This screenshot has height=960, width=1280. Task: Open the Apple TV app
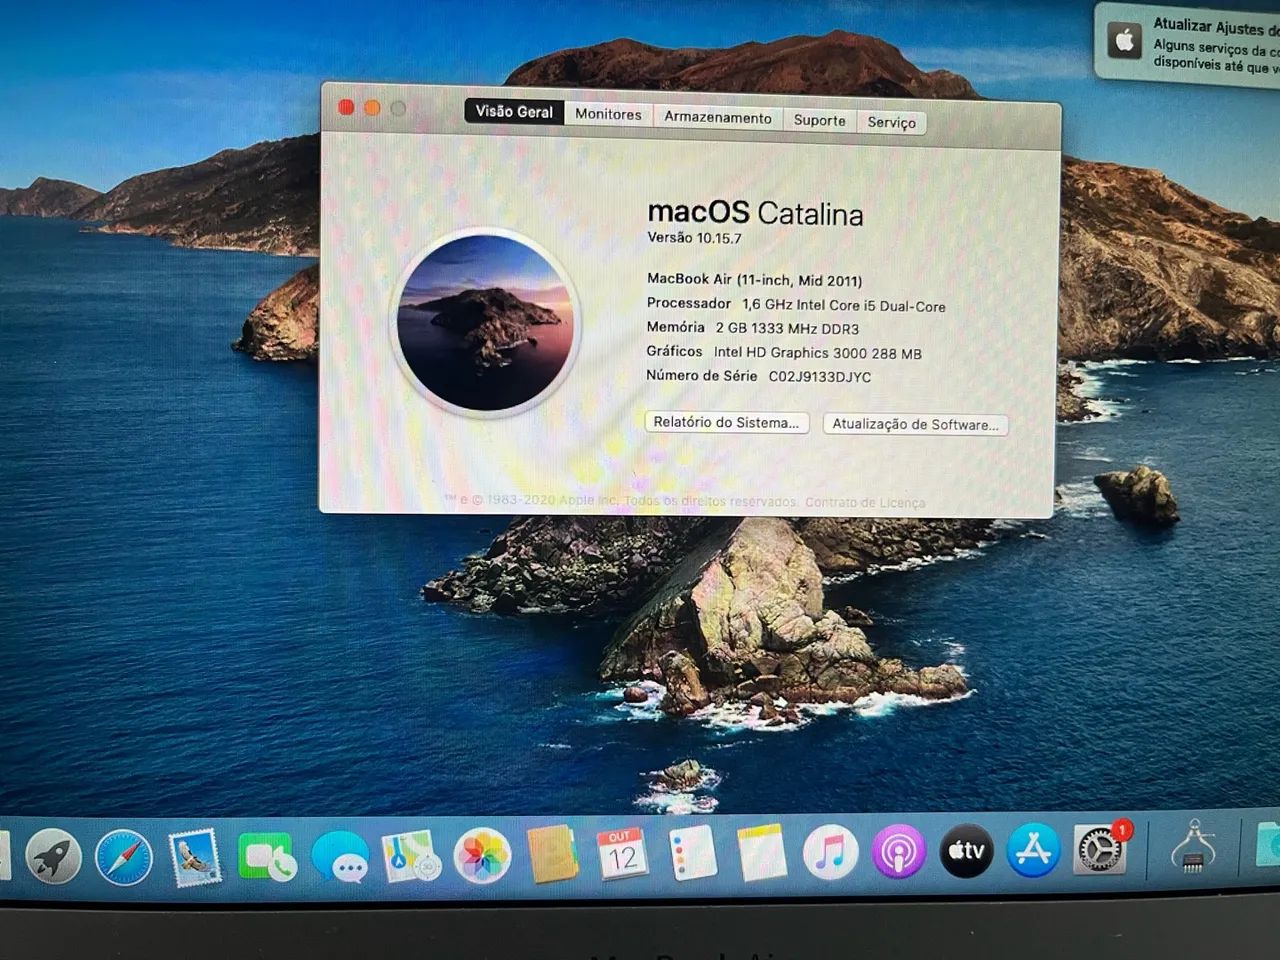[966, 851]
